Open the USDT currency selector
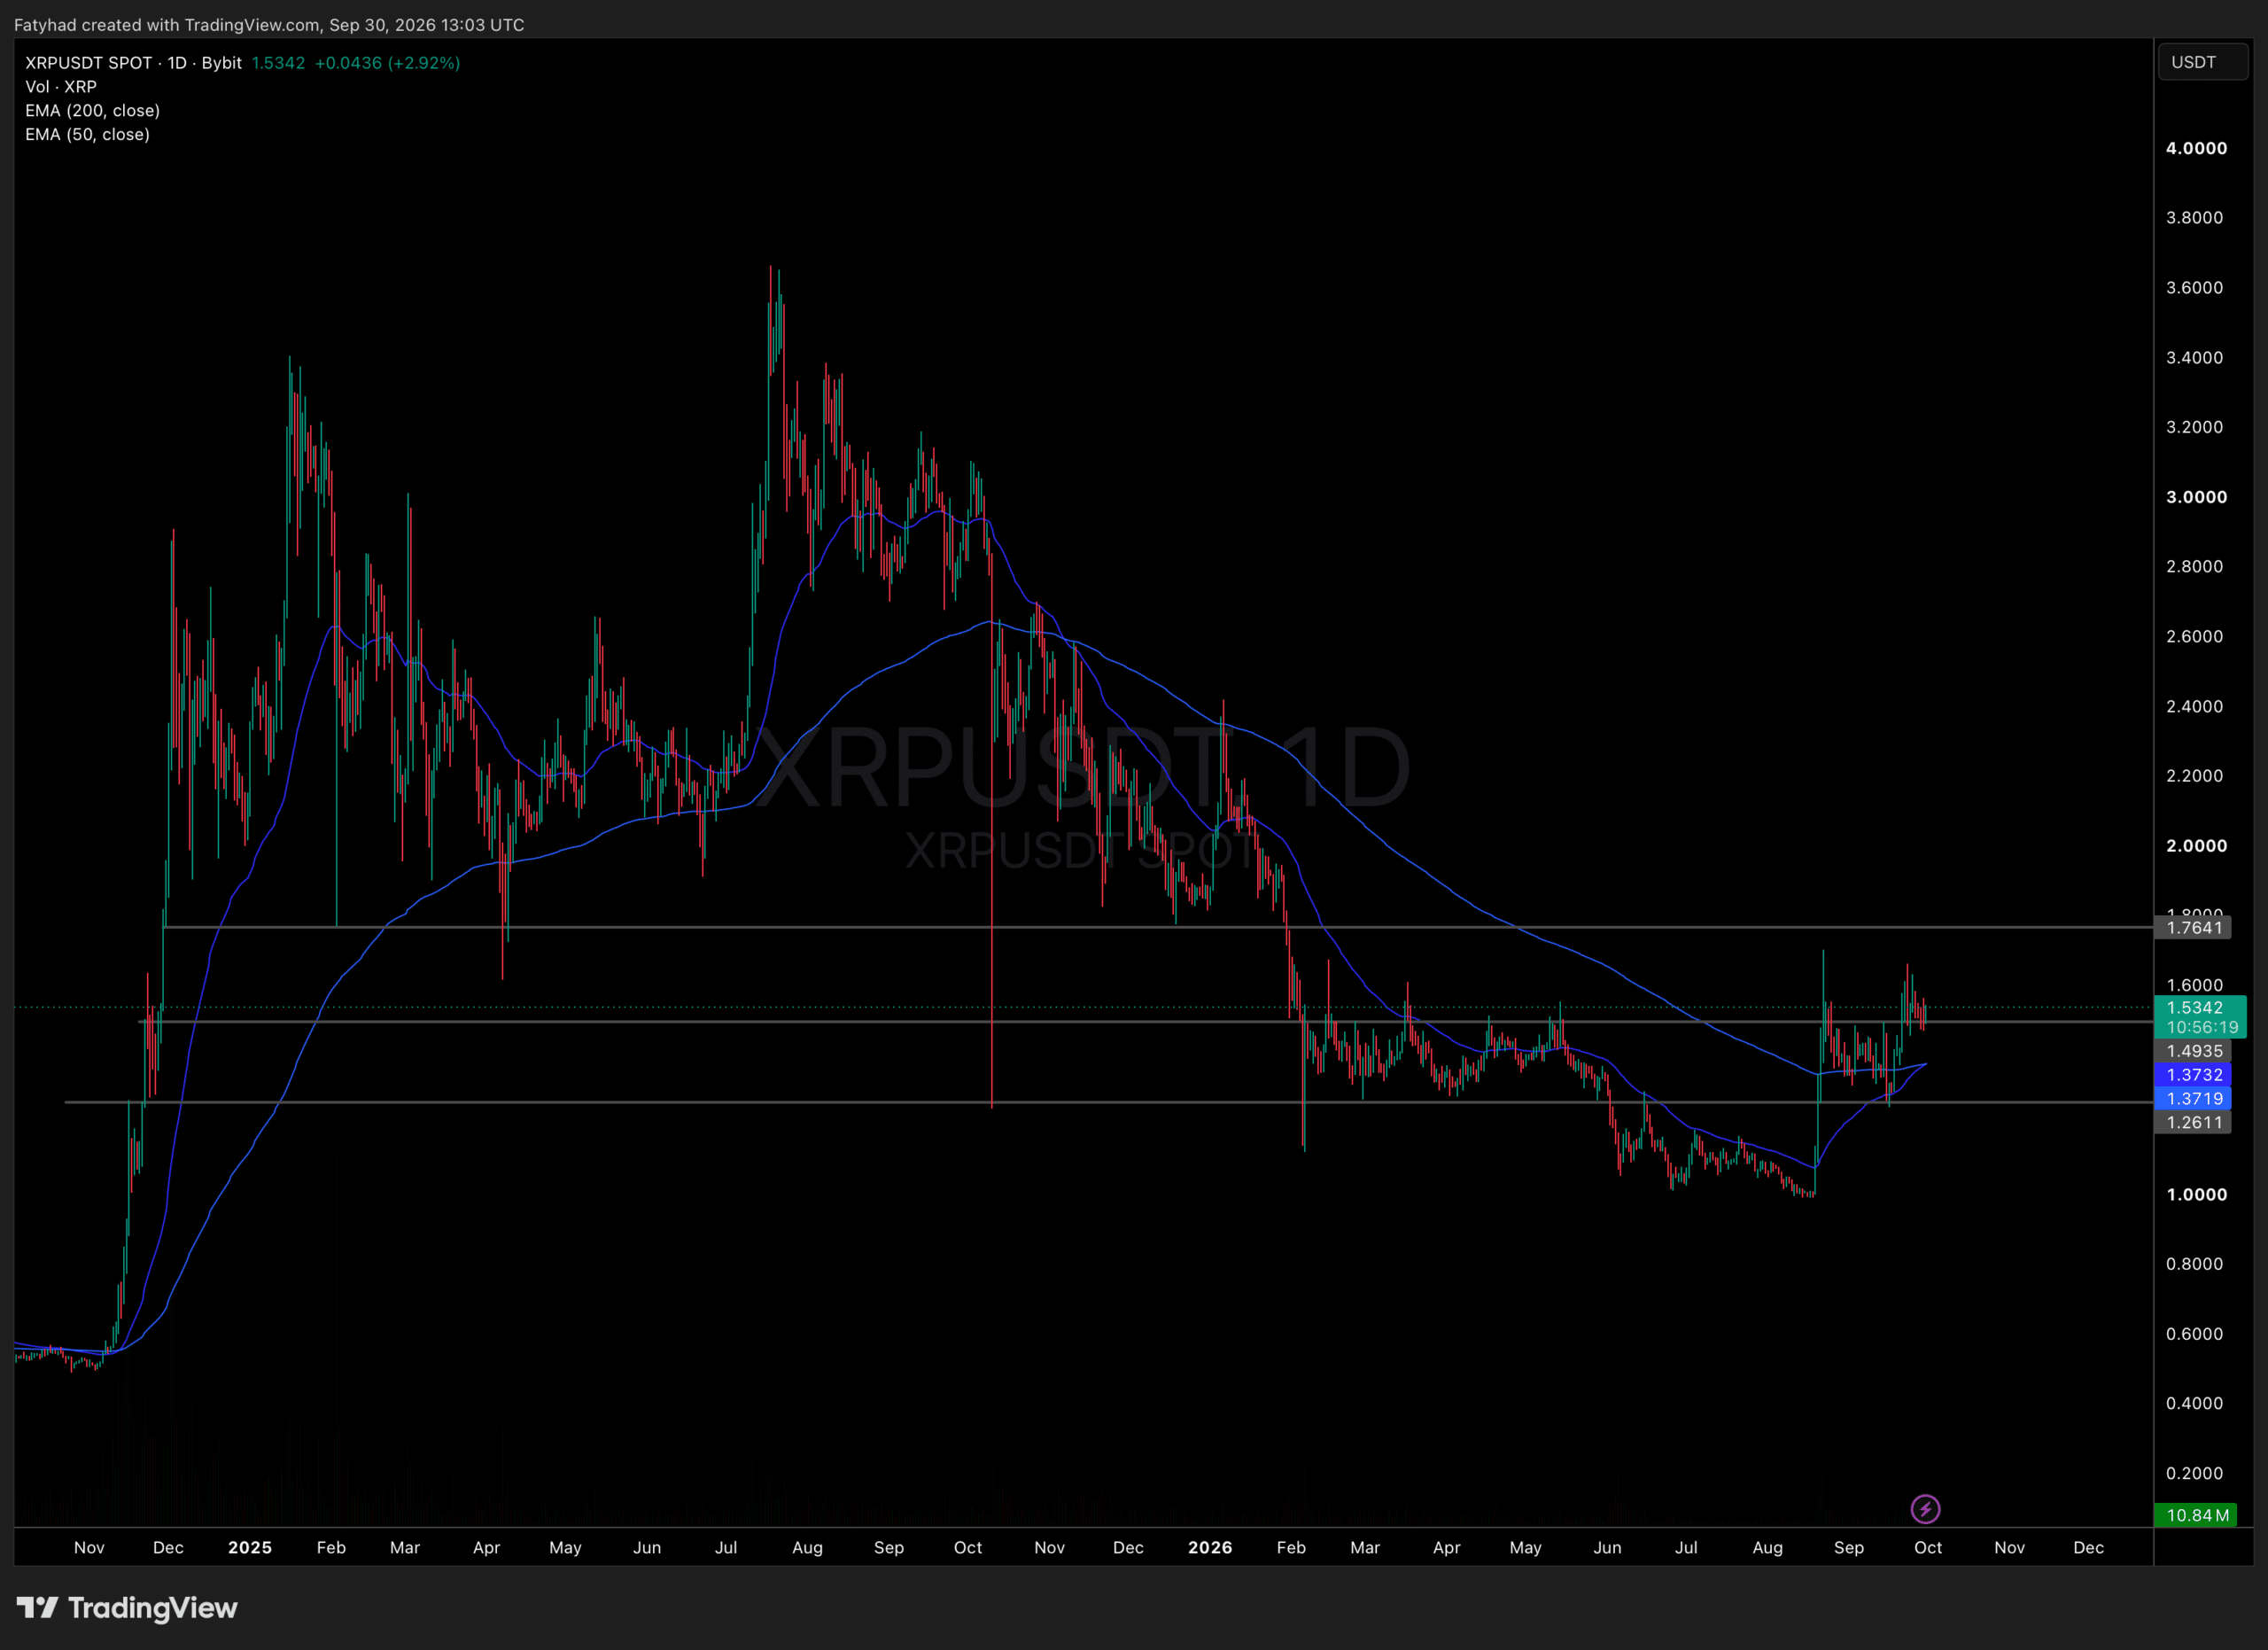2268x1650 pixels. tap(2203, 62)
